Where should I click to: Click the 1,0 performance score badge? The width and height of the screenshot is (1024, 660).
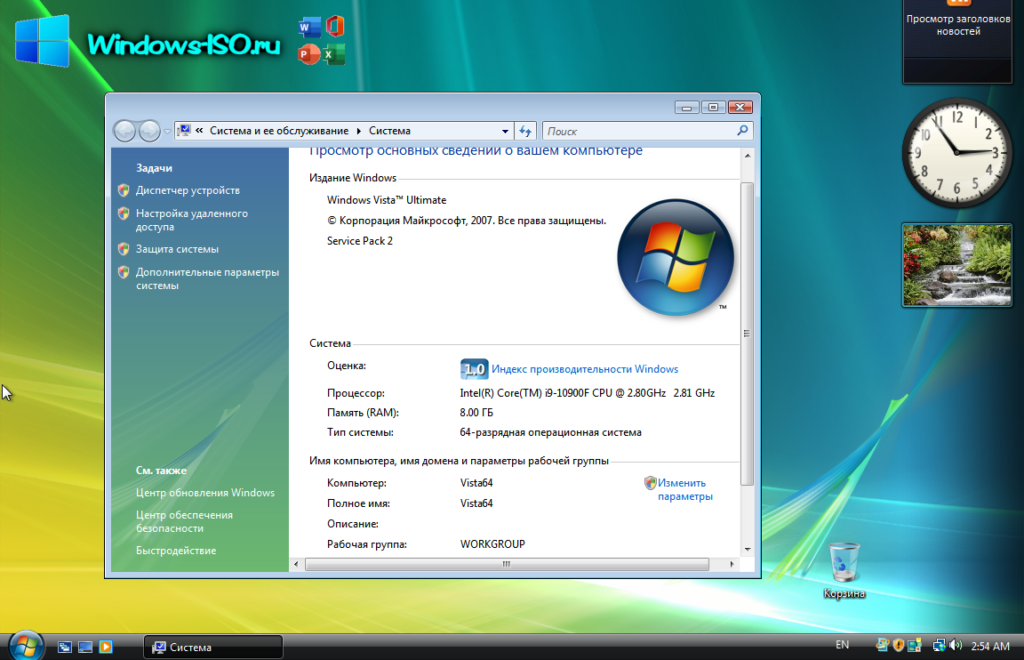(x=474, y=369)
